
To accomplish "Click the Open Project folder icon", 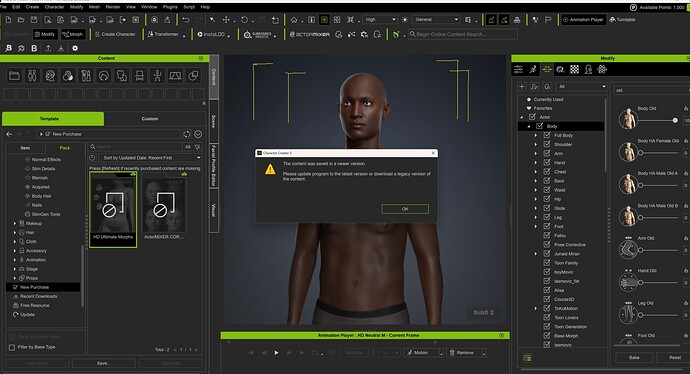I will pos(21,20).
